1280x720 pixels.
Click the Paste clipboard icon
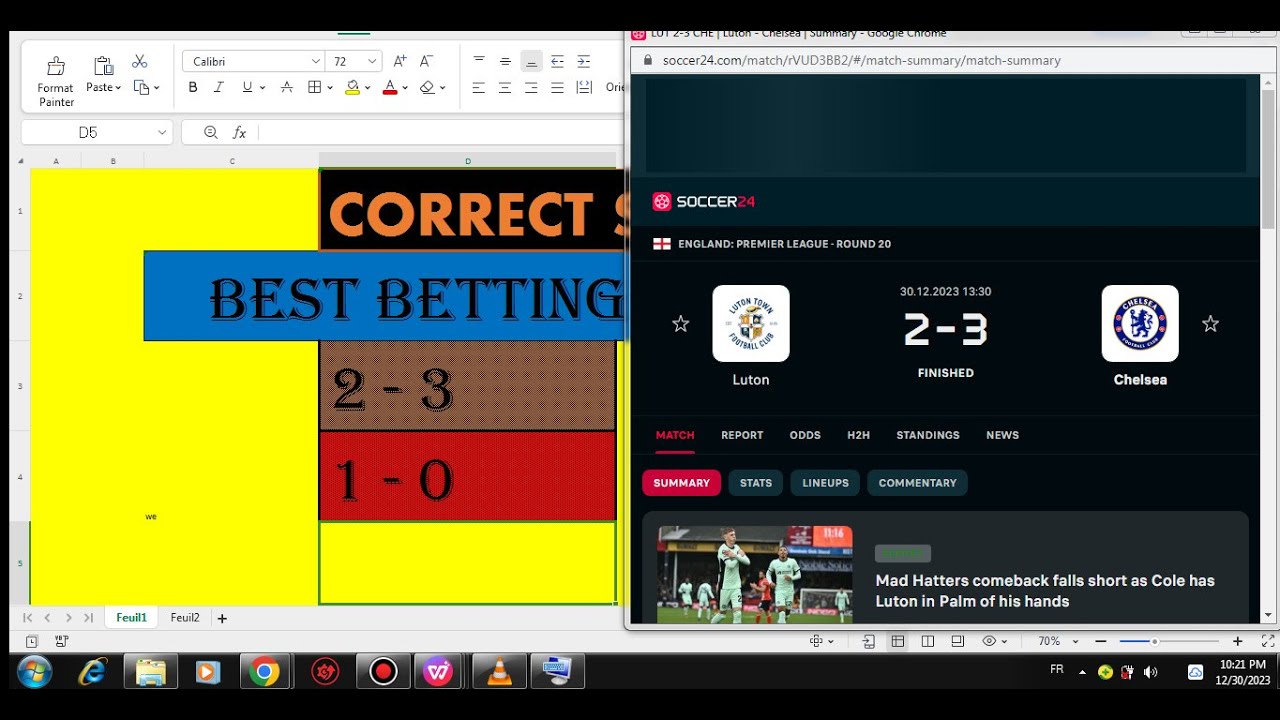point(103,66)
